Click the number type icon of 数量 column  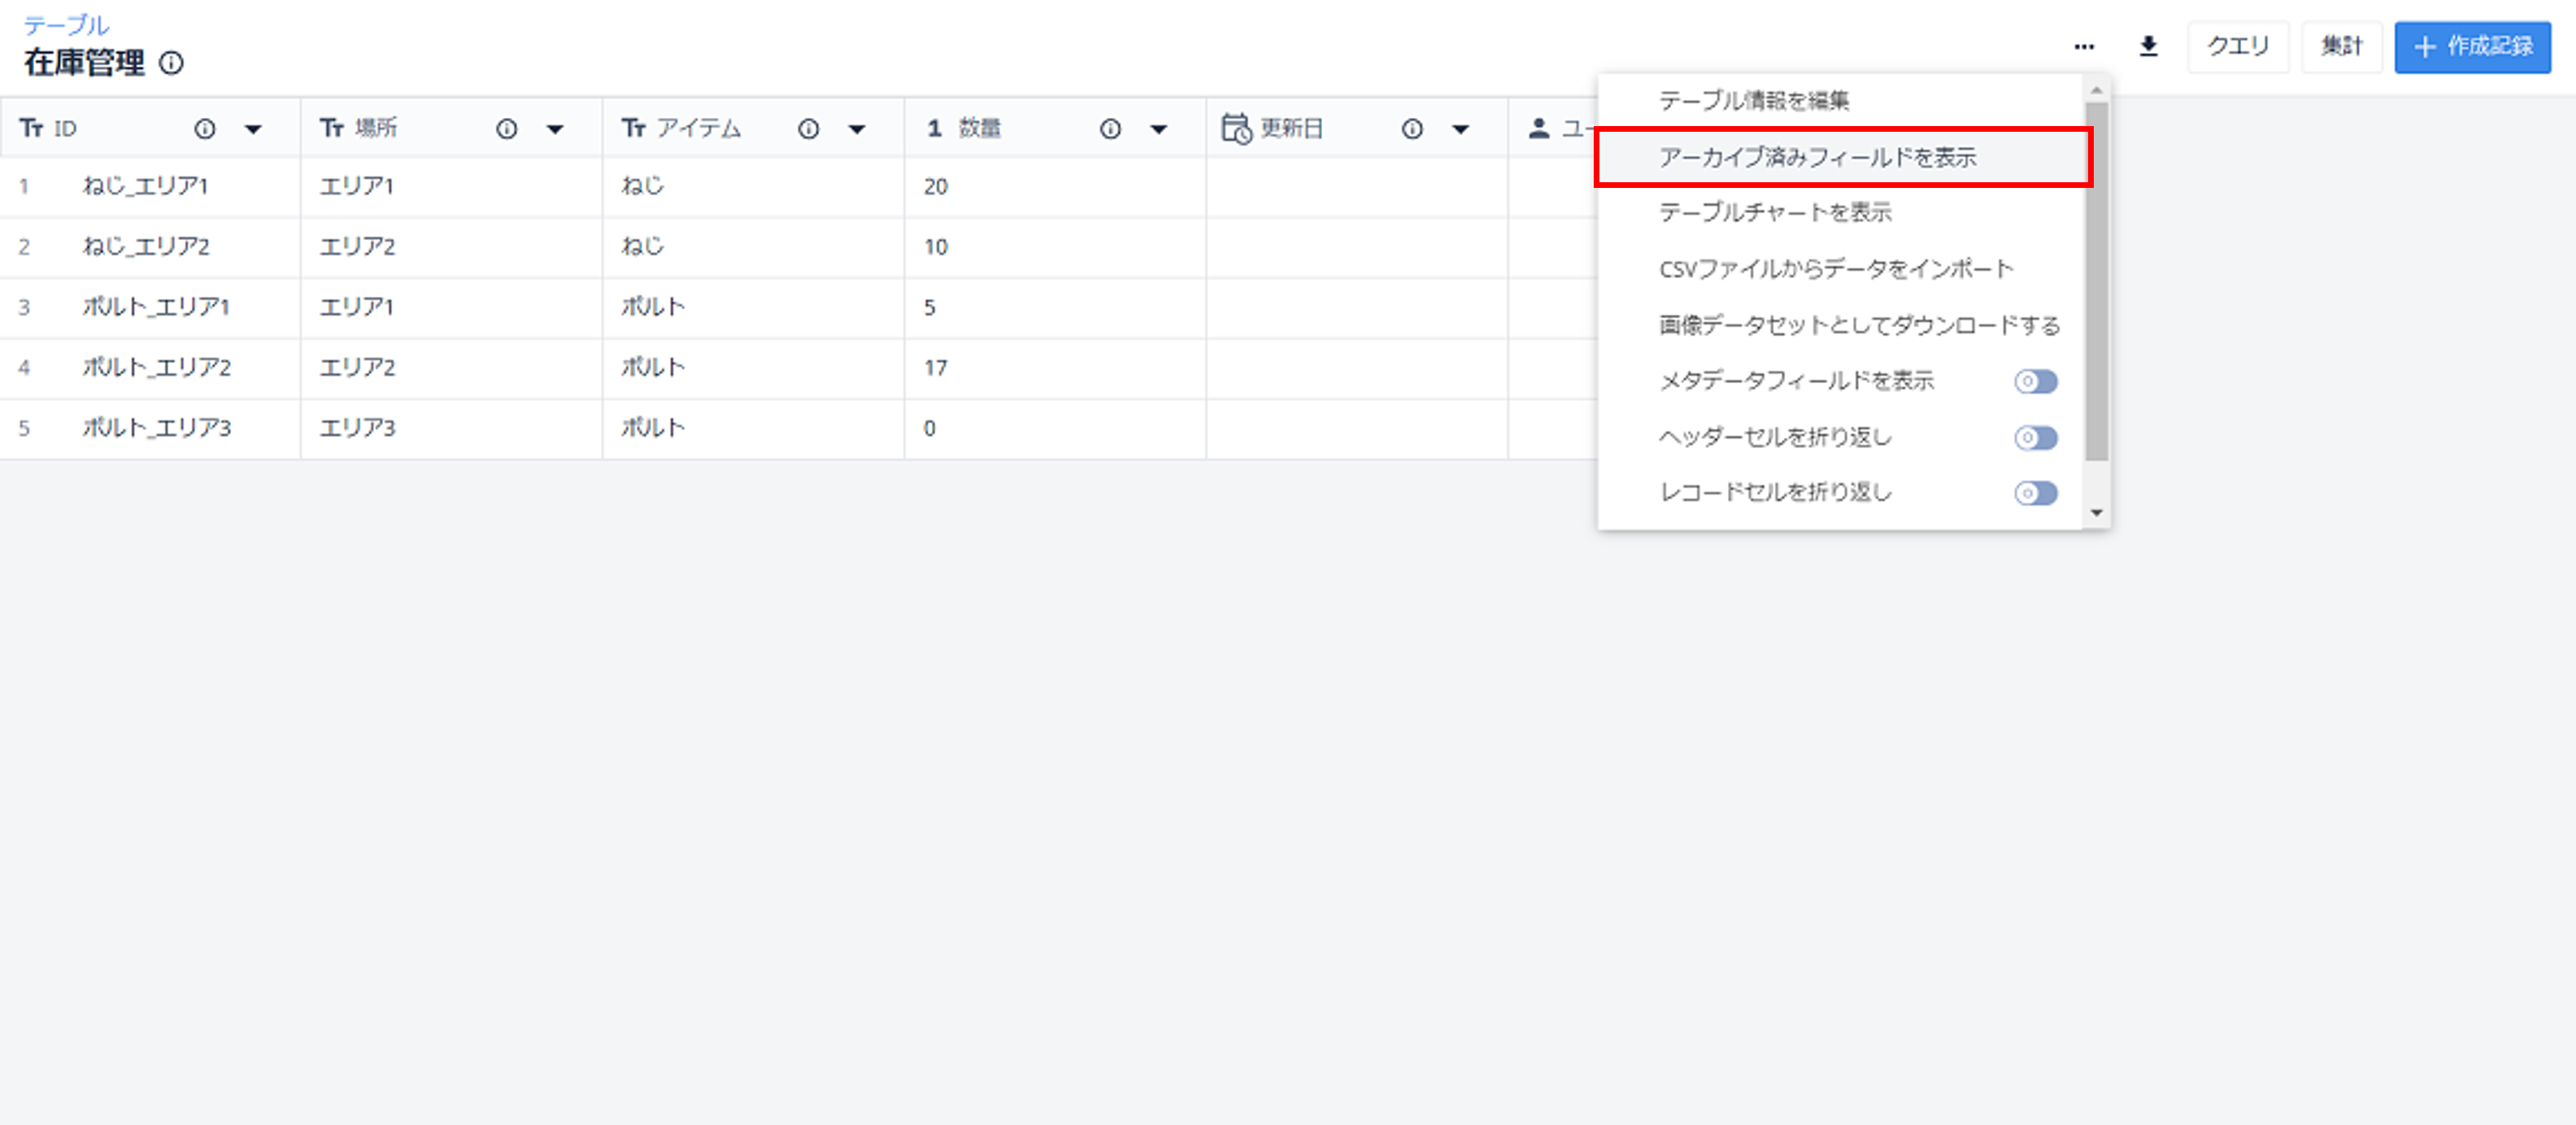pyautogui.click(x=935, y=128)
